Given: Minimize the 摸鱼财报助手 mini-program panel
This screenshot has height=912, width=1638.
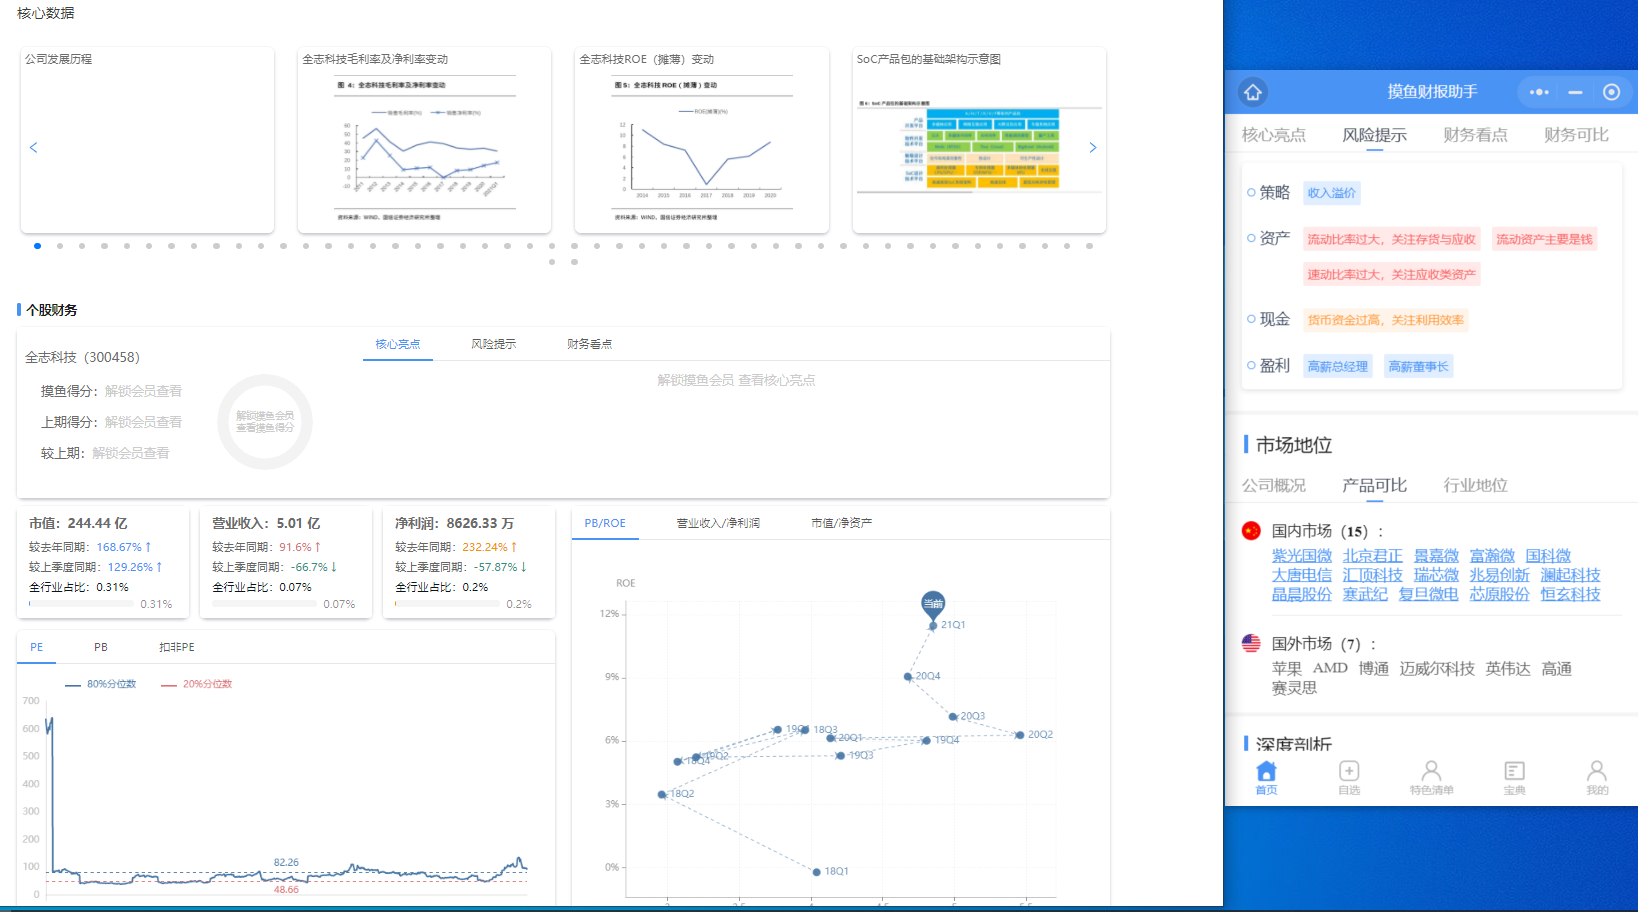Looking at the screenshot, I should point(1575,92).
